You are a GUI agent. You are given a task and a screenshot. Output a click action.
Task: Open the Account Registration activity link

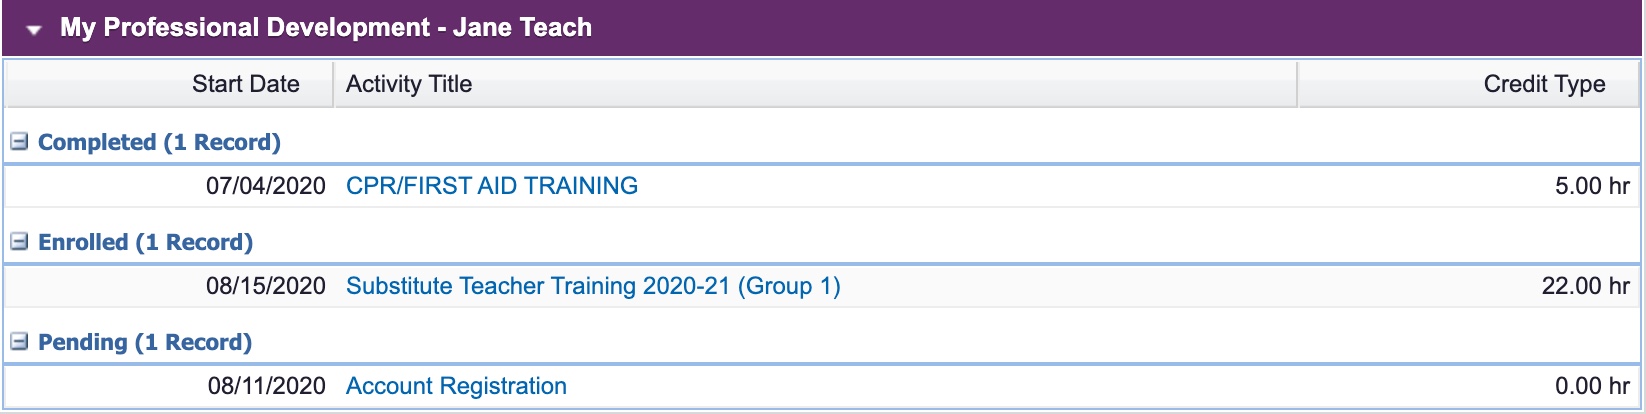coord(456,386)
